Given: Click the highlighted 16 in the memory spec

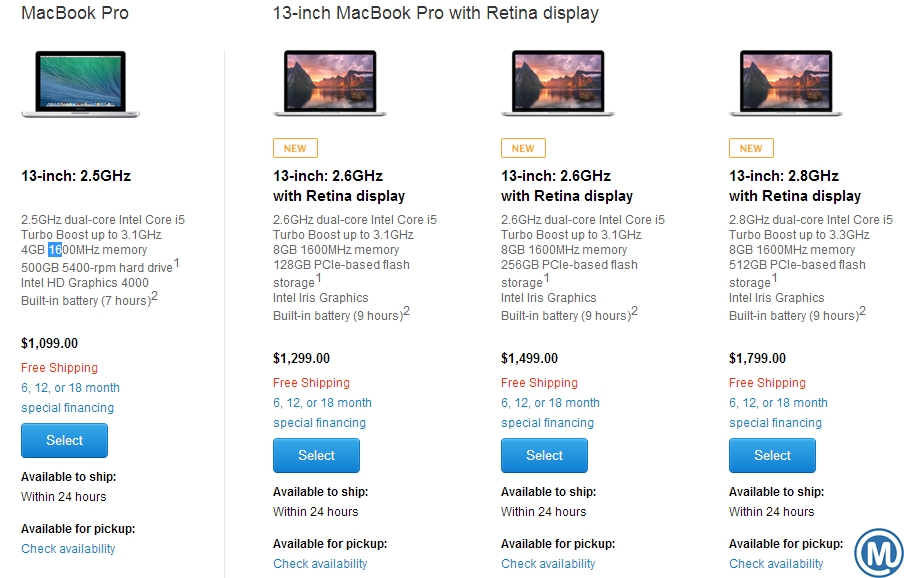Looking at the screenshot, I should 56,250.
